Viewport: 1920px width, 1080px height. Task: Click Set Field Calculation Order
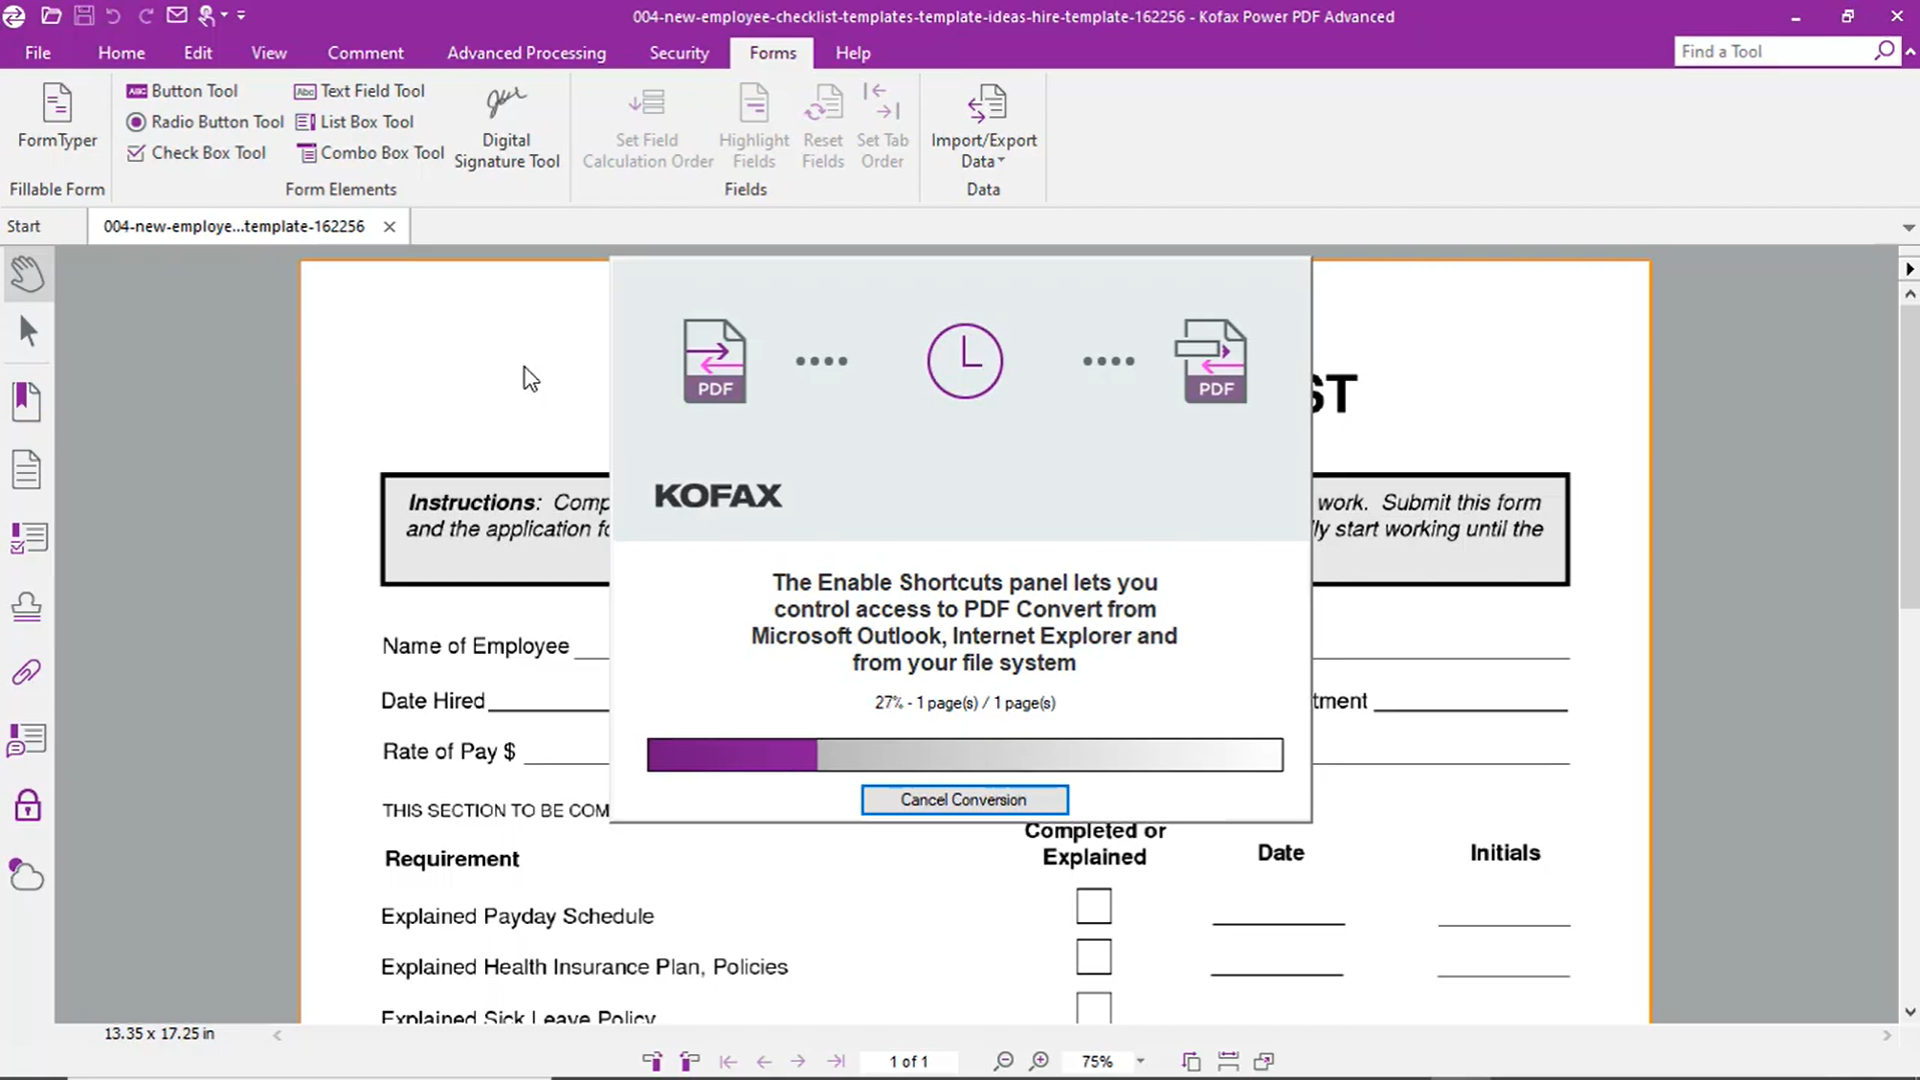pos(647,127)
